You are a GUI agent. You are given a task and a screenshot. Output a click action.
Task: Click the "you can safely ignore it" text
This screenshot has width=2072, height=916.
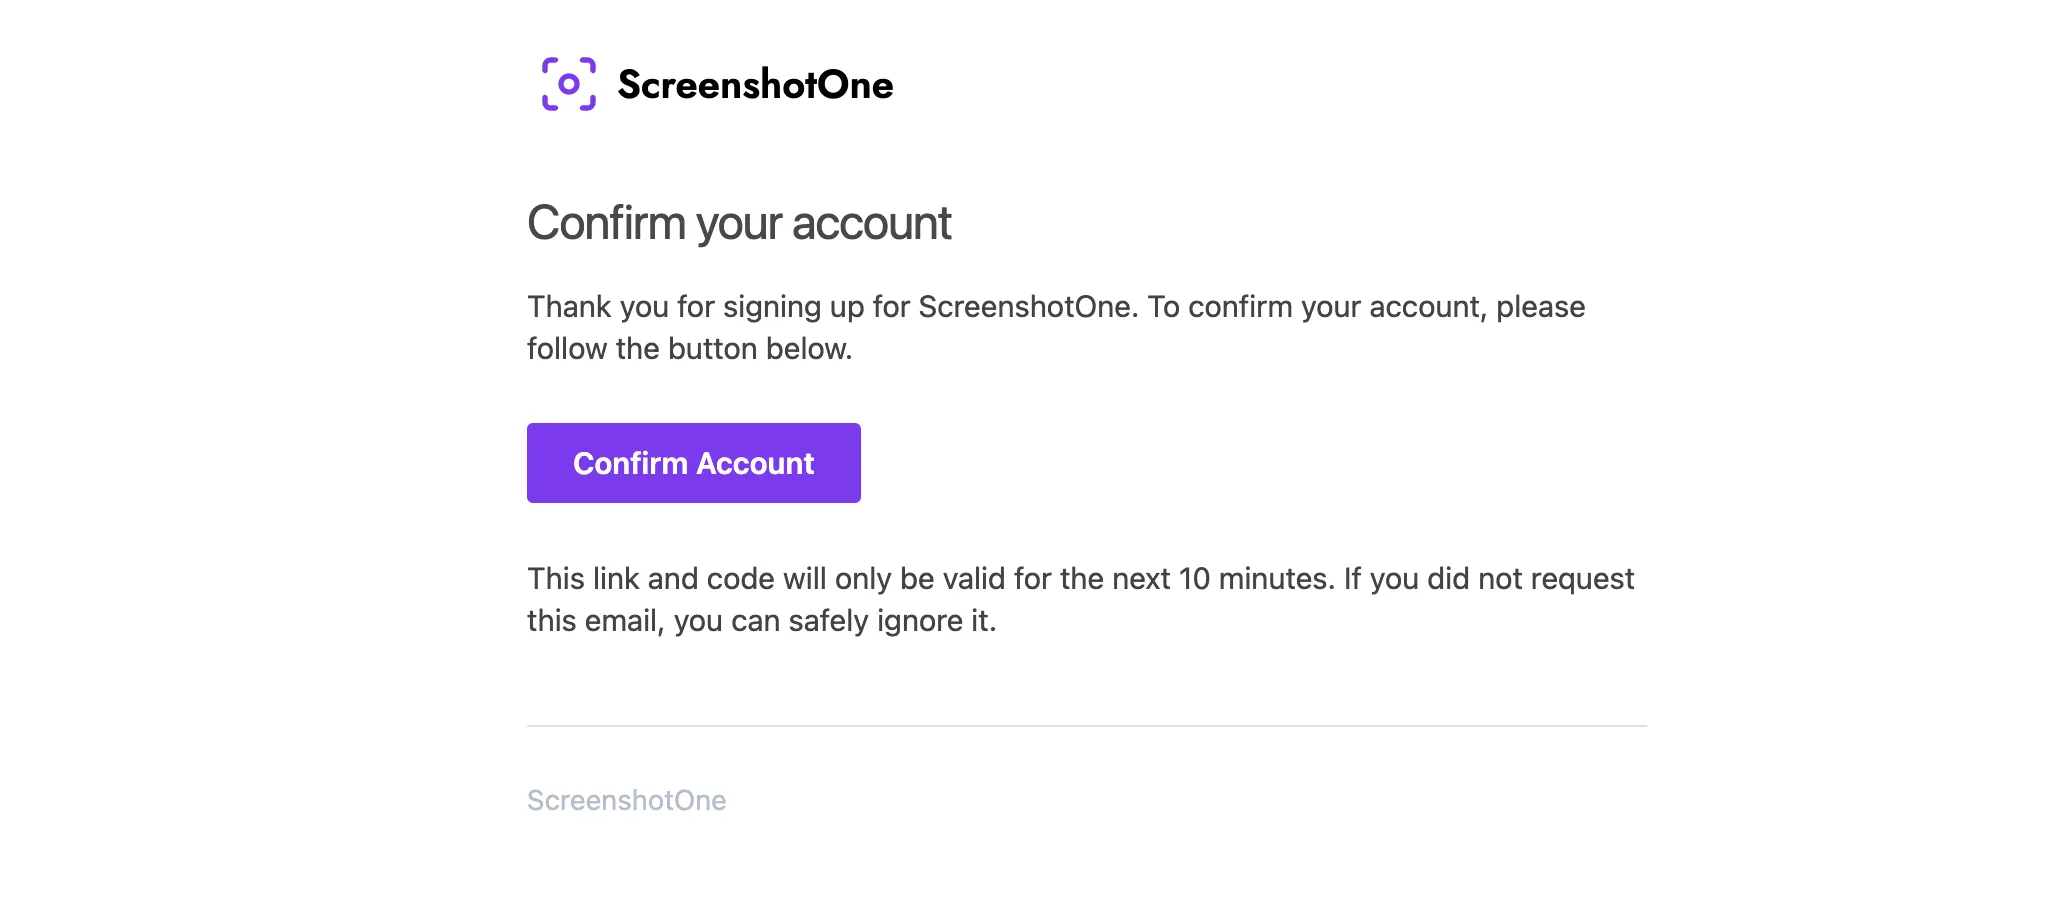click(x=834, y=621)
